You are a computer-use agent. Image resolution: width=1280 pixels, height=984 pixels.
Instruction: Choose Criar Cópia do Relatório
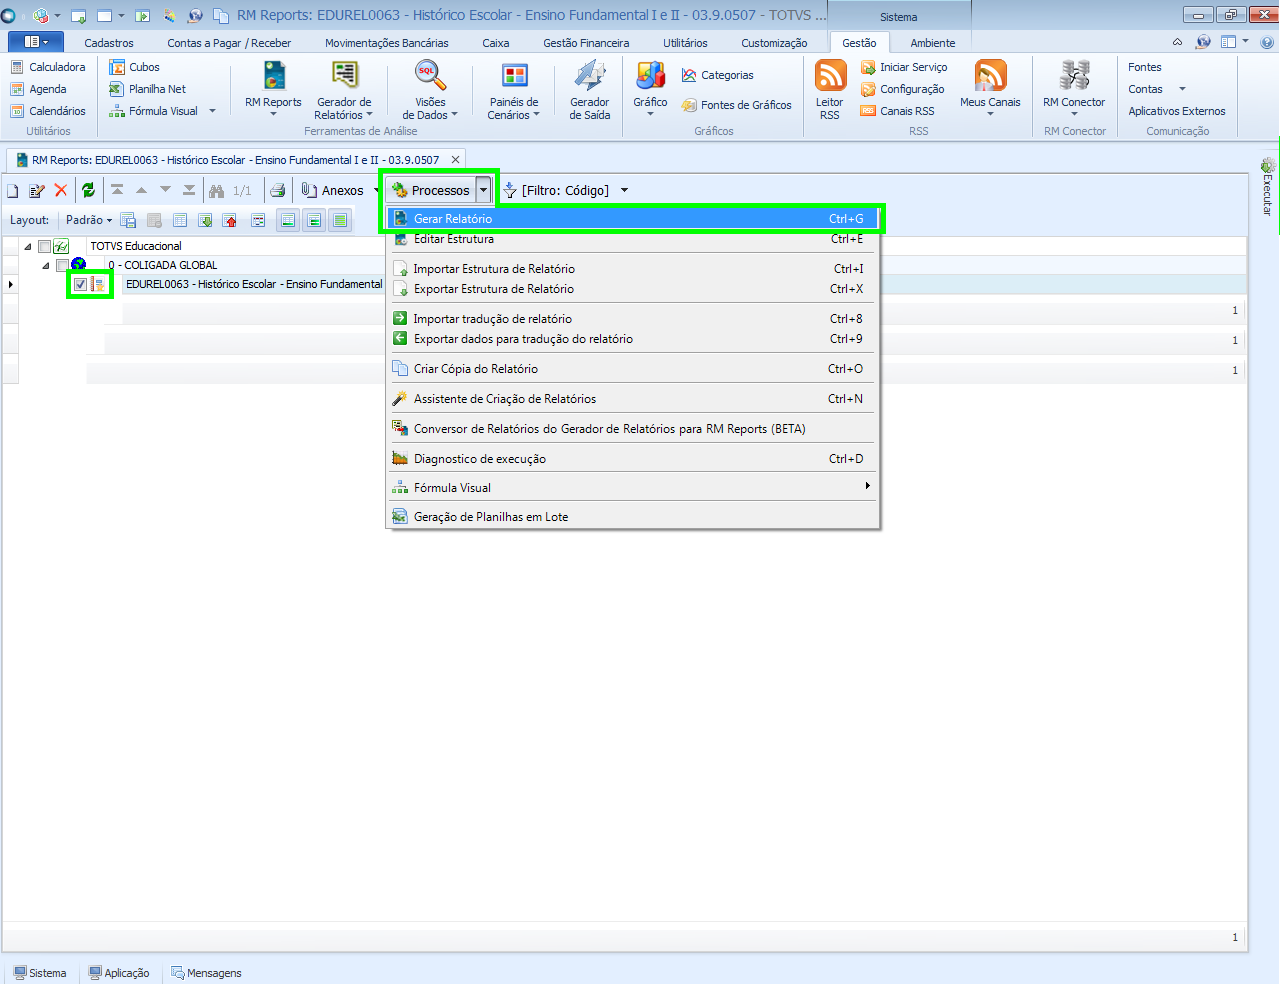(x=632, y=368)
